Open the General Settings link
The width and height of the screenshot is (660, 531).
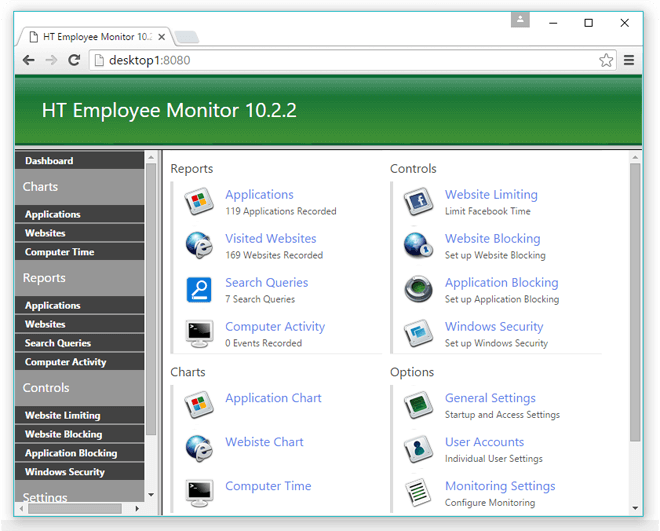490,398
